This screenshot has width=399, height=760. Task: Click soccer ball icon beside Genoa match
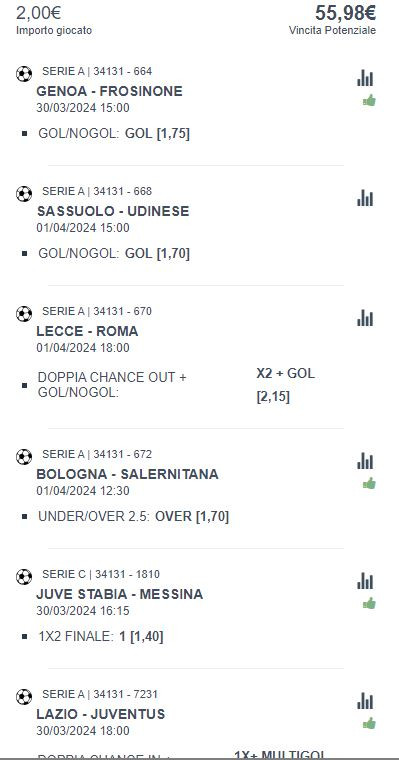(24, 74)
